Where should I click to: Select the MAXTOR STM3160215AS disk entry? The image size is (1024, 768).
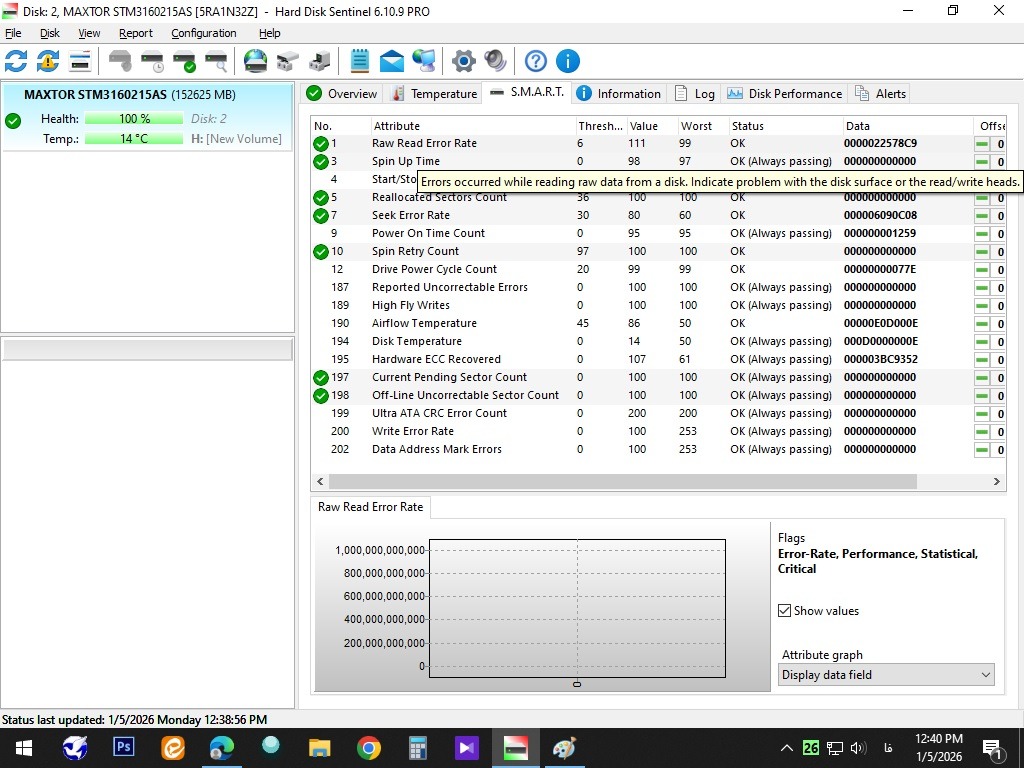pyautogui.click(x=130, y=95)
